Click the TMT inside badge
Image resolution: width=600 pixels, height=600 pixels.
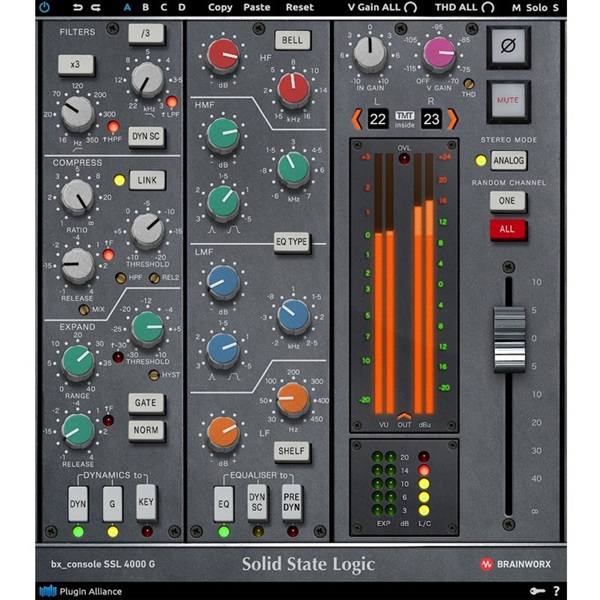tap(404, 119)
